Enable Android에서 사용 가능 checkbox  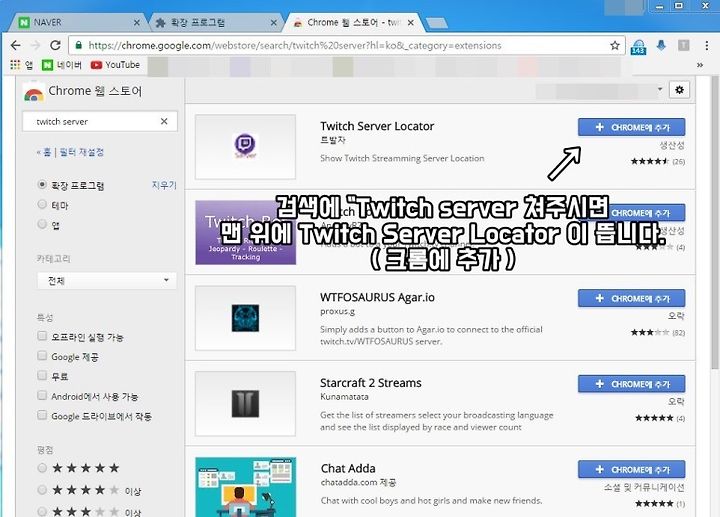pyautogui.click(x=42, y=395)
